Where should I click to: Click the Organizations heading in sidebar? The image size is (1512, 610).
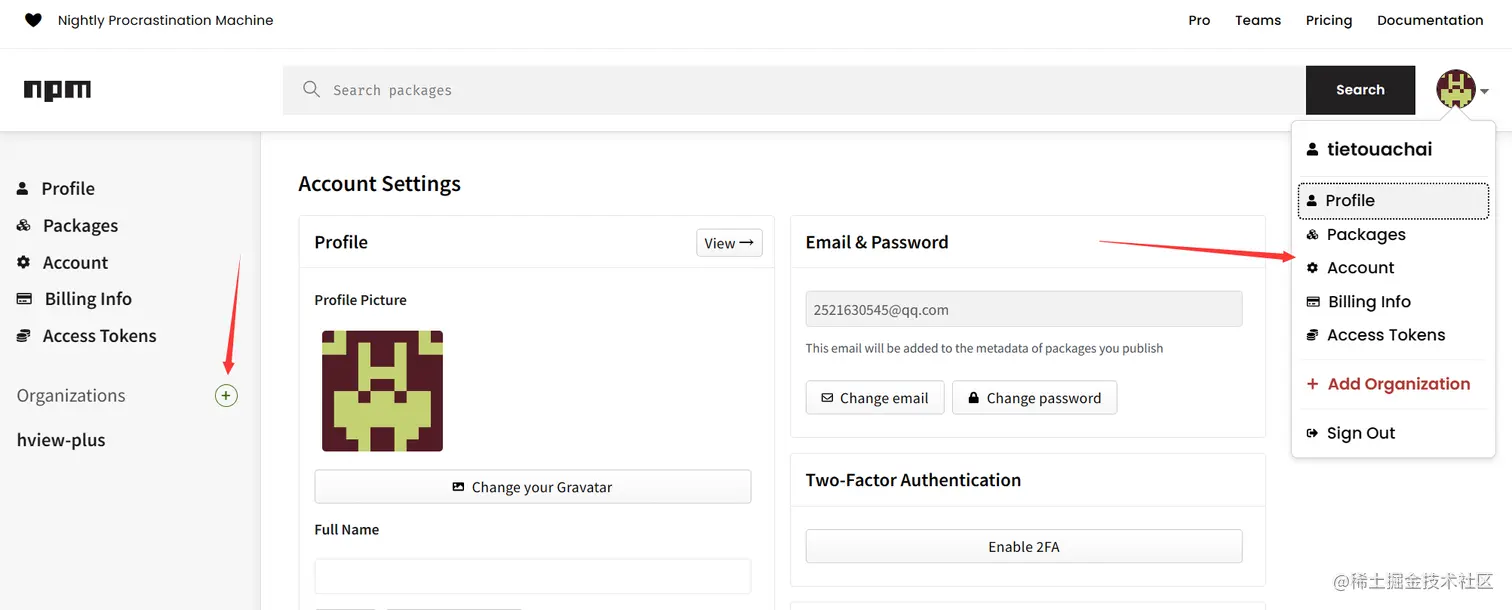[x=71, y=396]
